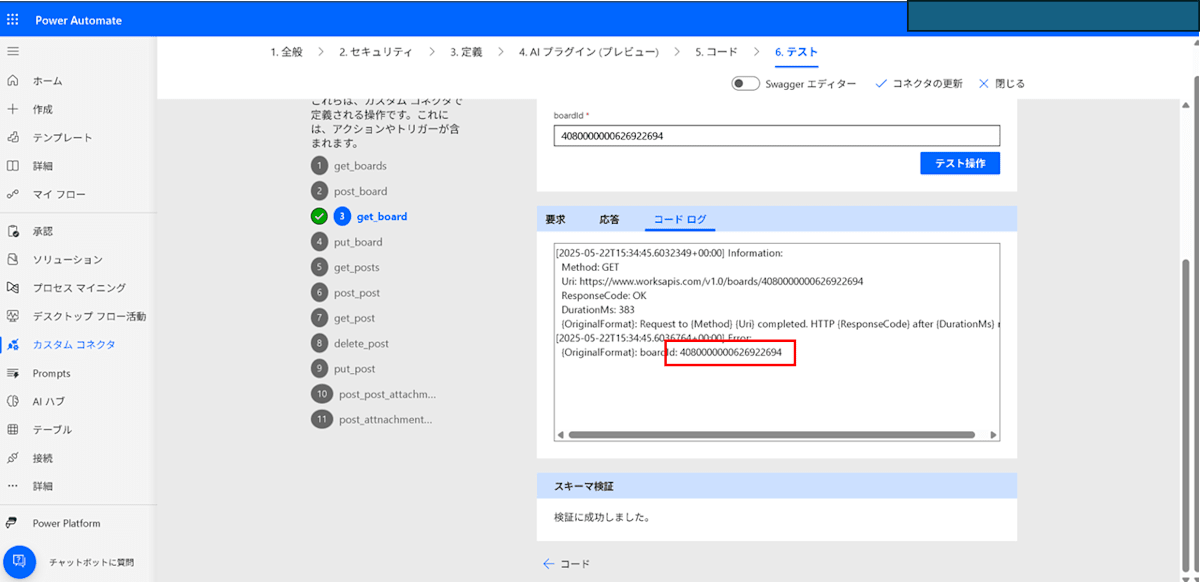Click the コード back link
The width and height of the screenshot is (1200, 582).
574,564
